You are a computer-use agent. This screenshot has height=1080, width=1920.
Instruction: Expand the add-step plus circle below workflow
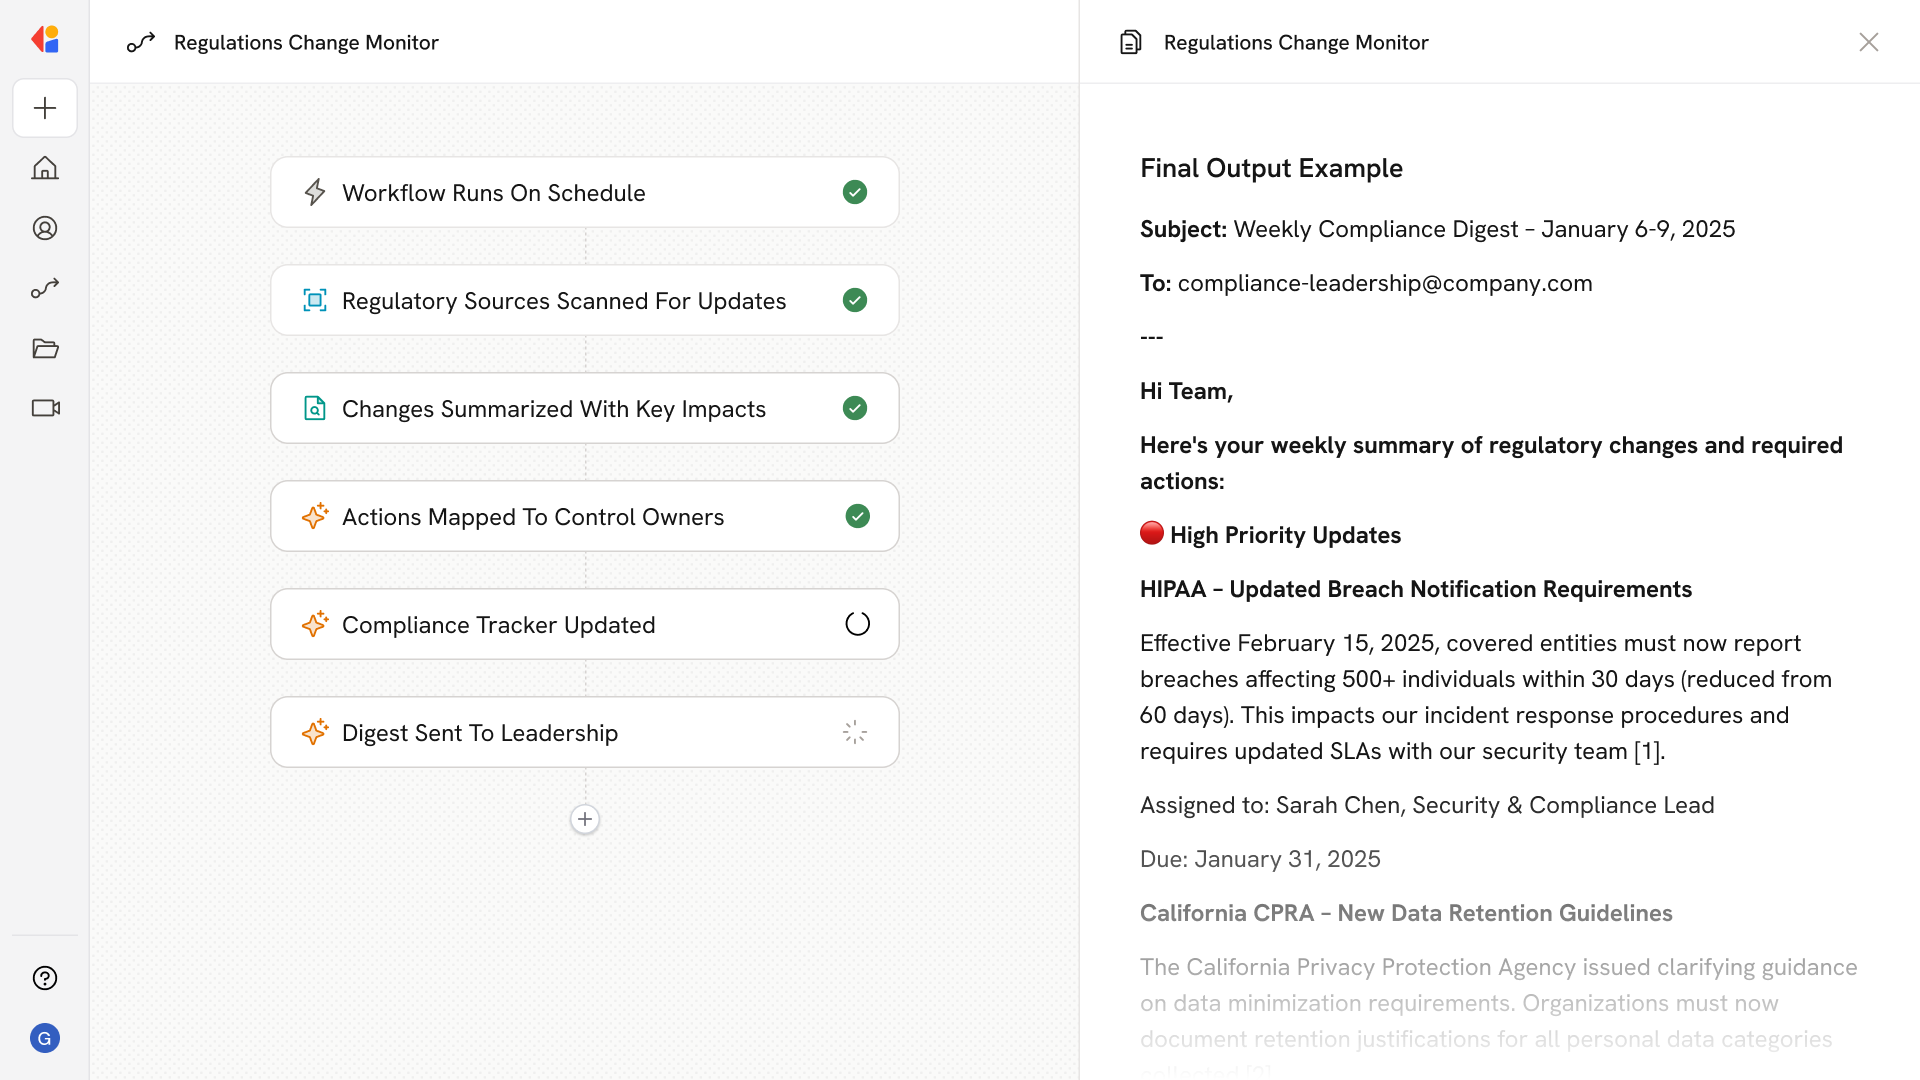click(585, 819)
